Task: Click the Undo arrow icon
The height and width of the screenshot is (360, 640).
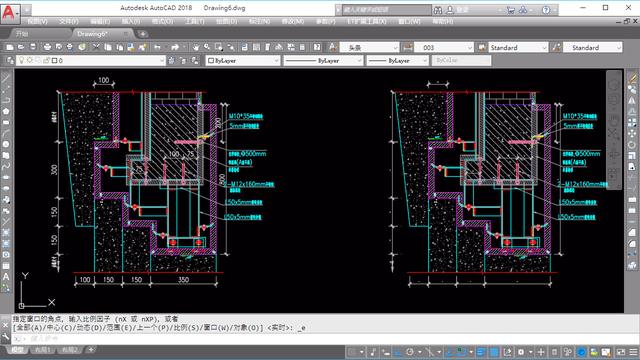Action: tap(157, 47)
